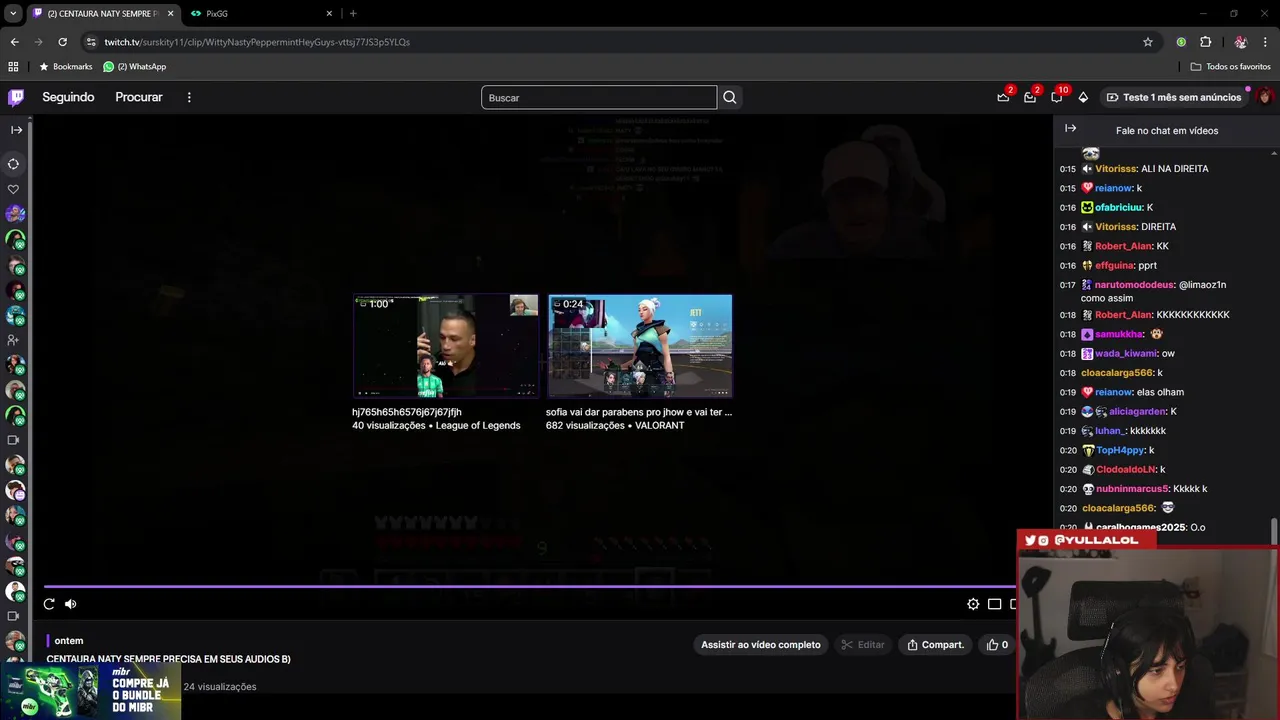Go to the Procurar page
This screenshot has height=720, width=1280.
[x=139, y=97]
